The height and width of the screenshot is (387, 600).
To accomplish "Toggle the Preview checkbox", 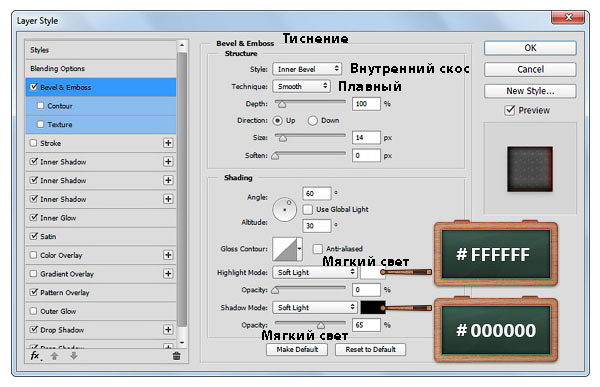I will pos(510,110).
